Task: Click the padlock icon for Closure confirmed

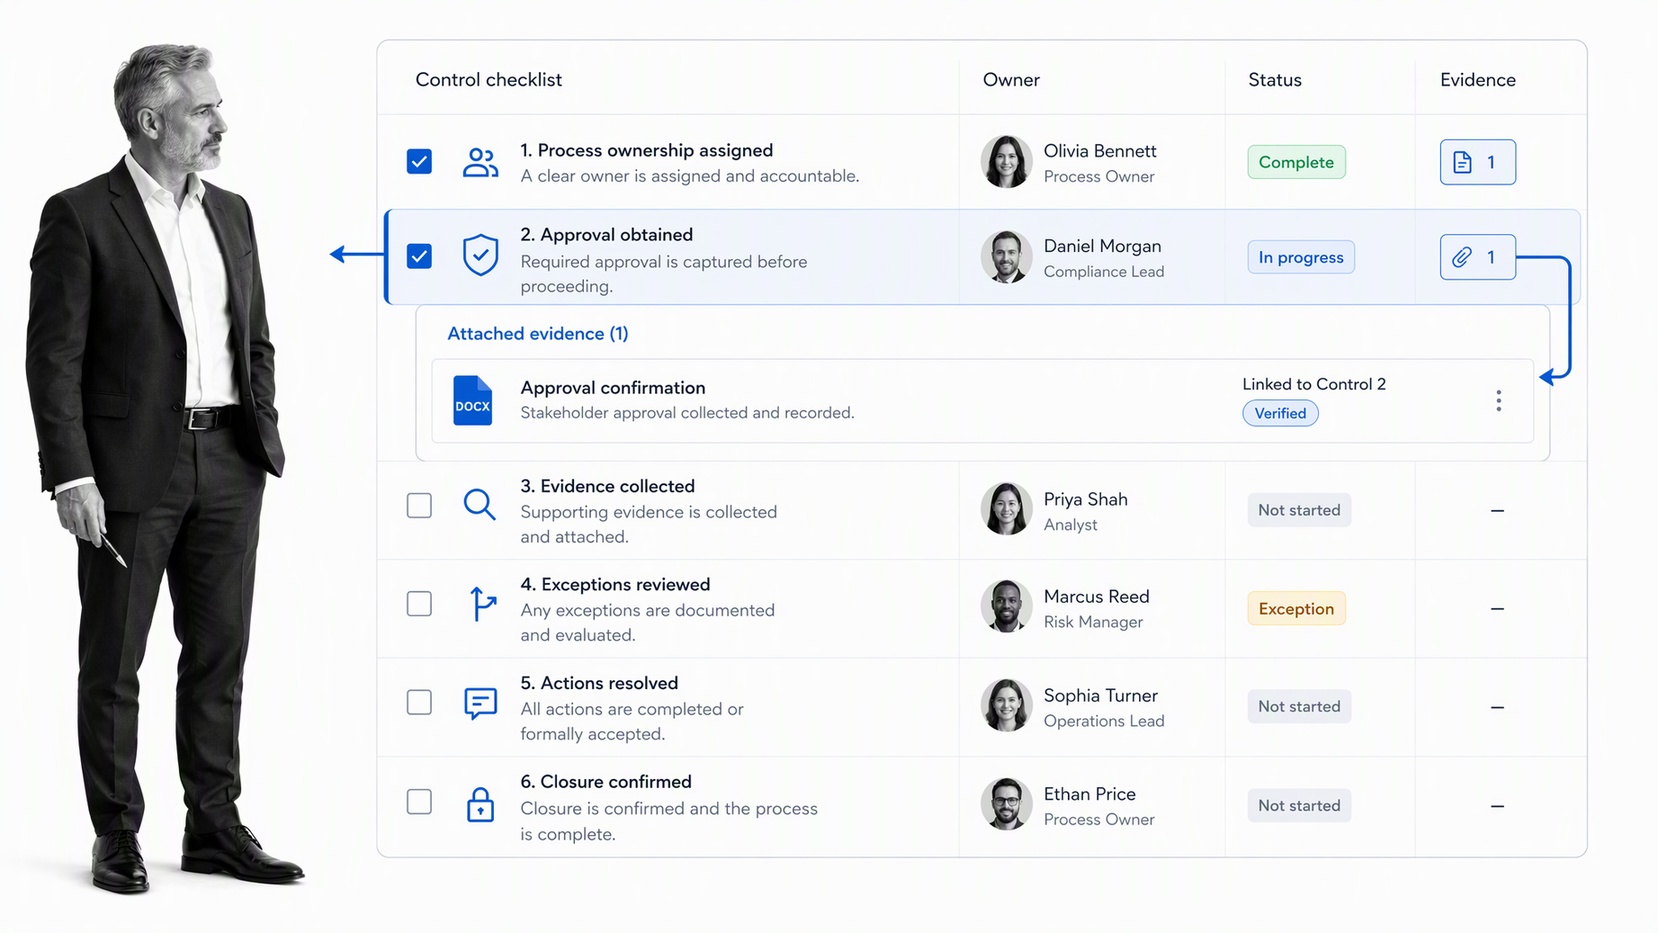Action: click(x=480, y=804)
